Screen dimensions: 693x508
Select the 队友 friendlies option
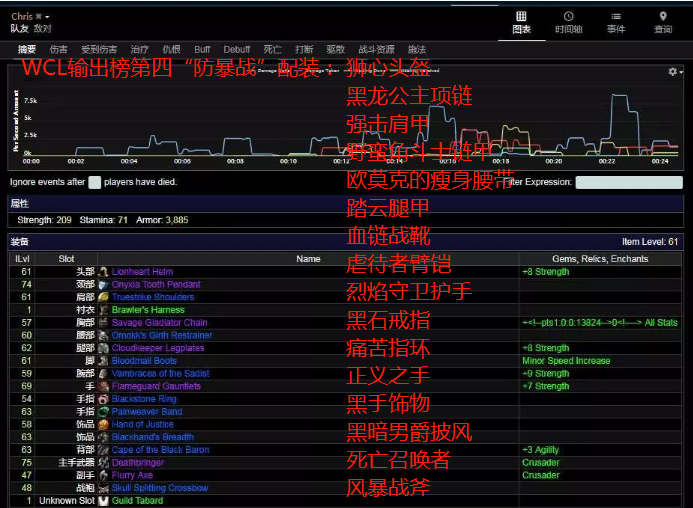[19, 29]
